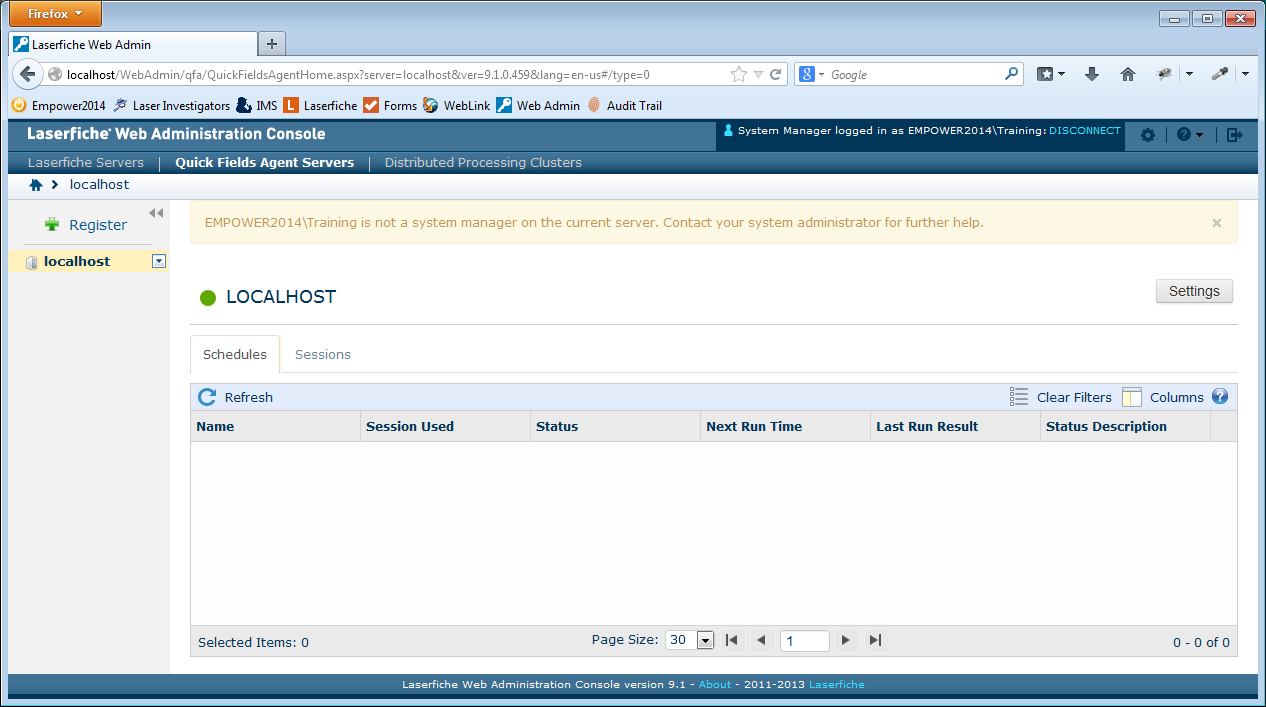Image resolution: width=1266 pixels, height=707 pixels.
Task: Click the logout icon in console header
Action: pos(1235,134)
